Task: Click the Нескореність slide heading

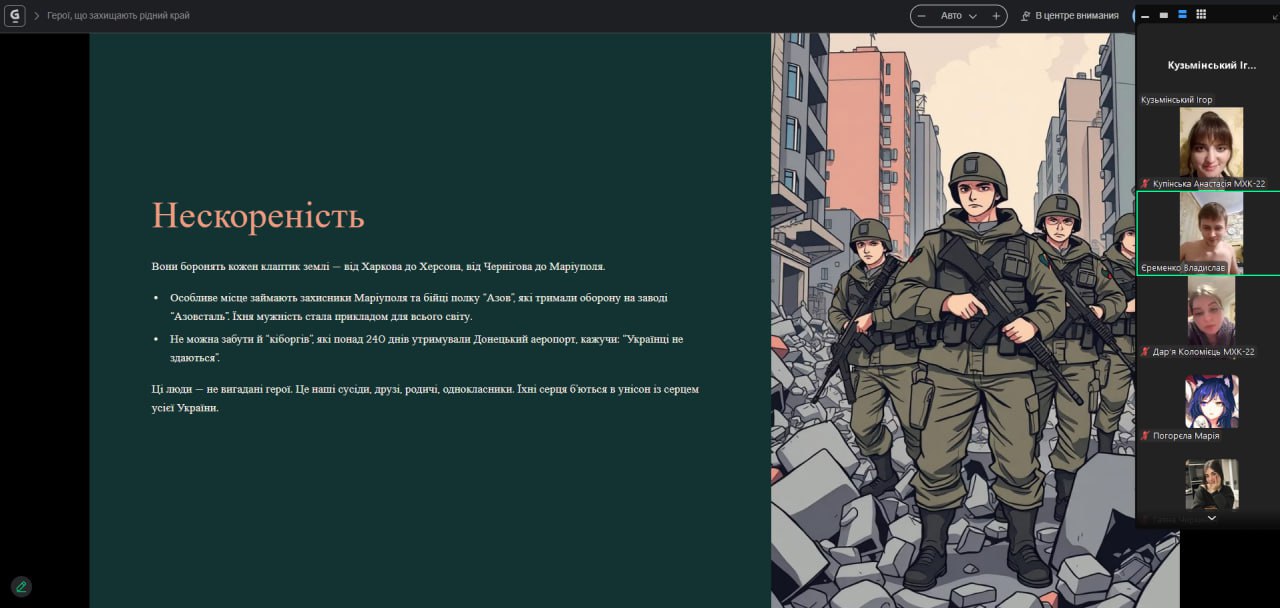Action: point(258,216)
